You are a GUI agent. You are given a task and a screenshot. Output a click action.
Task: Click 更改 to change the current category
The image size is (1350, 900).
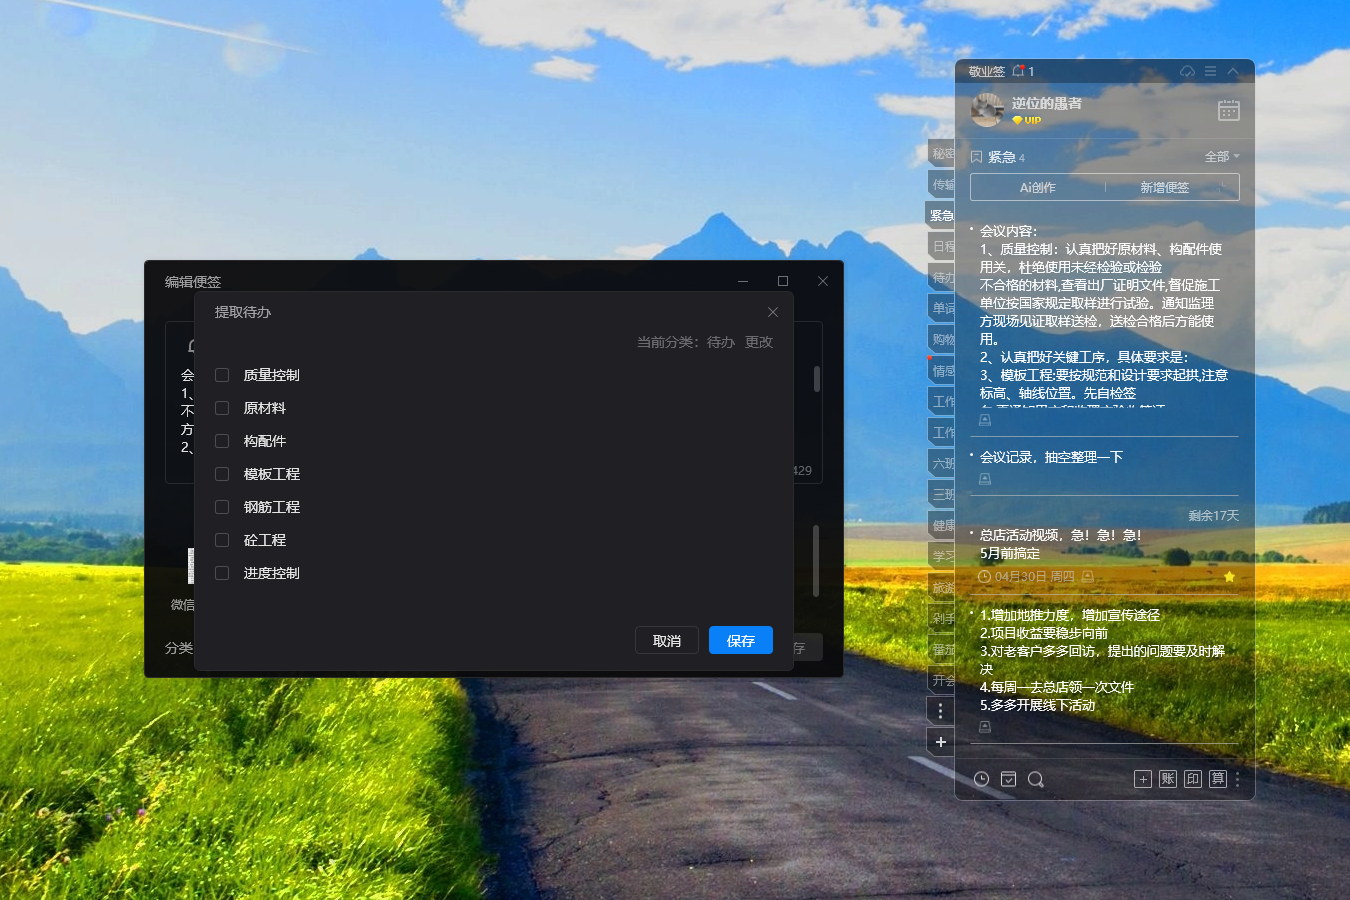coord(759,342)
